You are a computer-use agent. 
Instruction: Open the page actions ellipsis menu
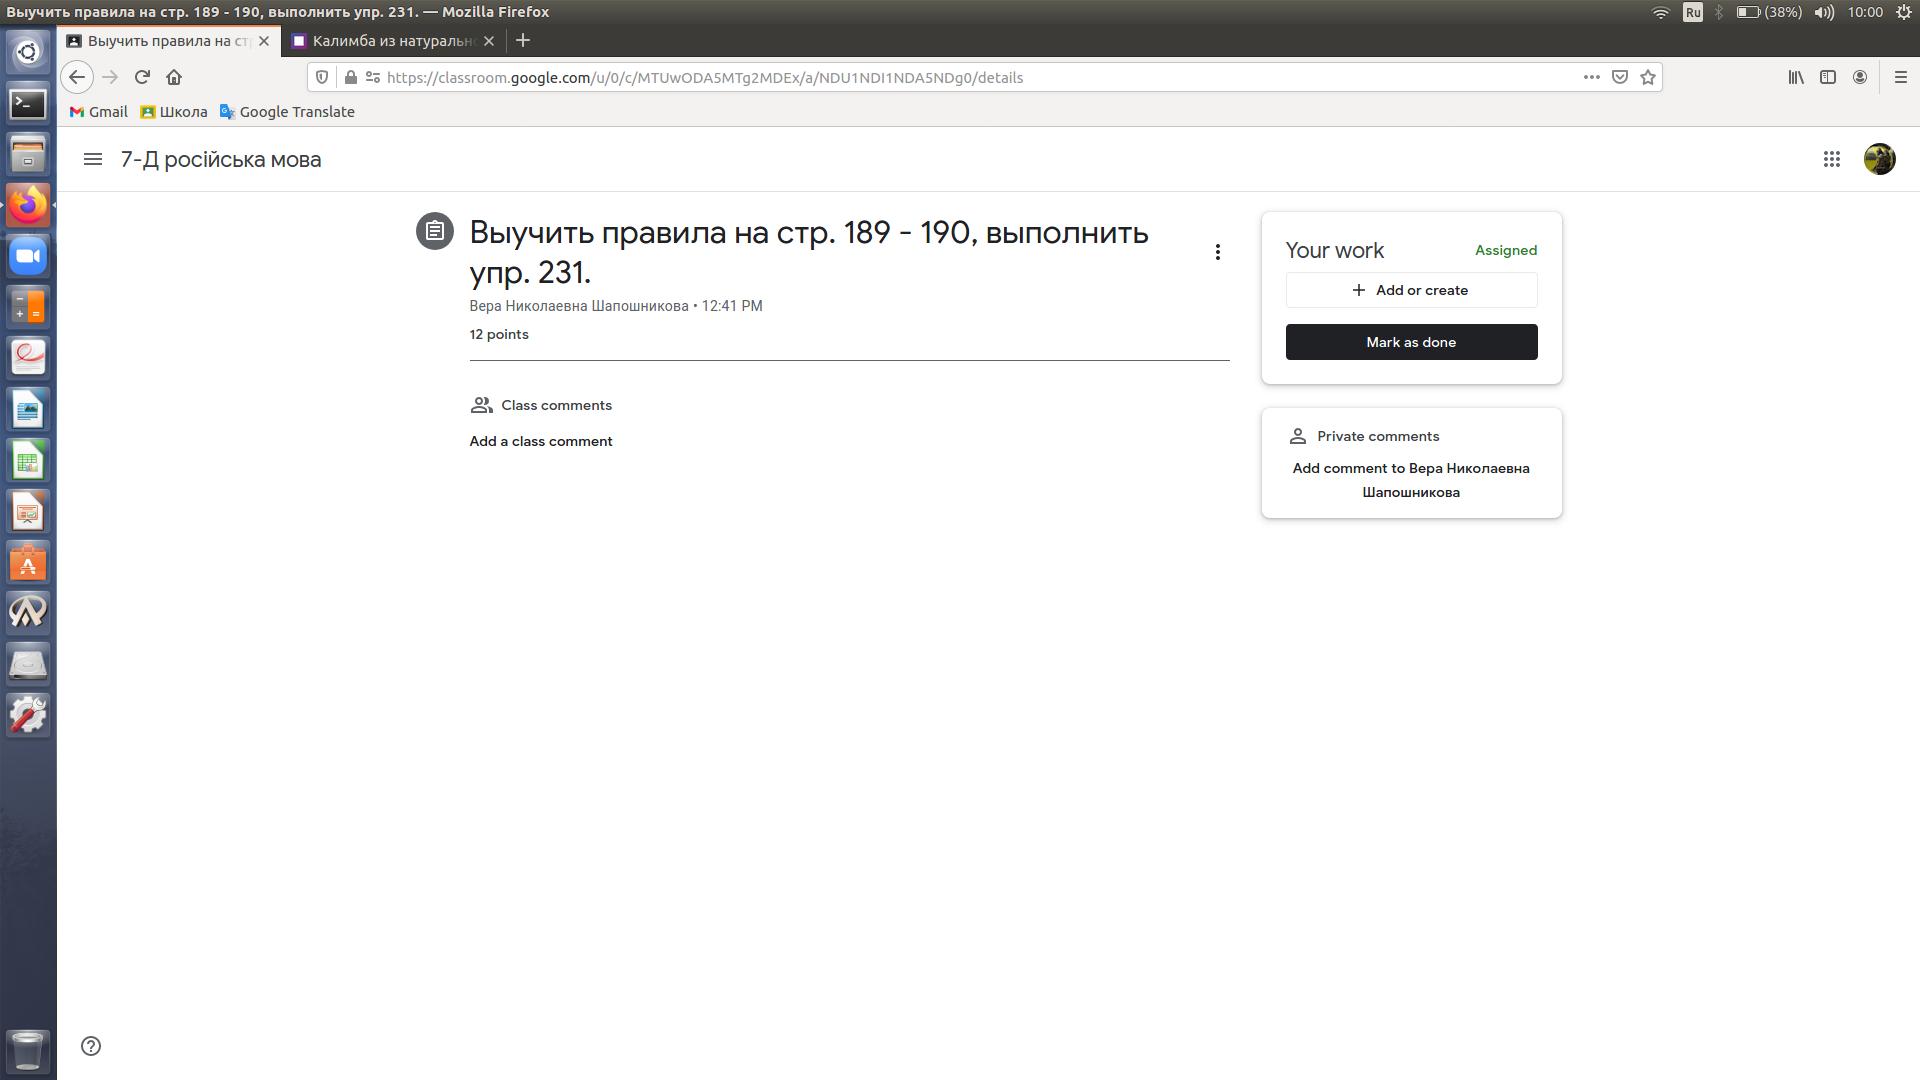(1591, 77)
